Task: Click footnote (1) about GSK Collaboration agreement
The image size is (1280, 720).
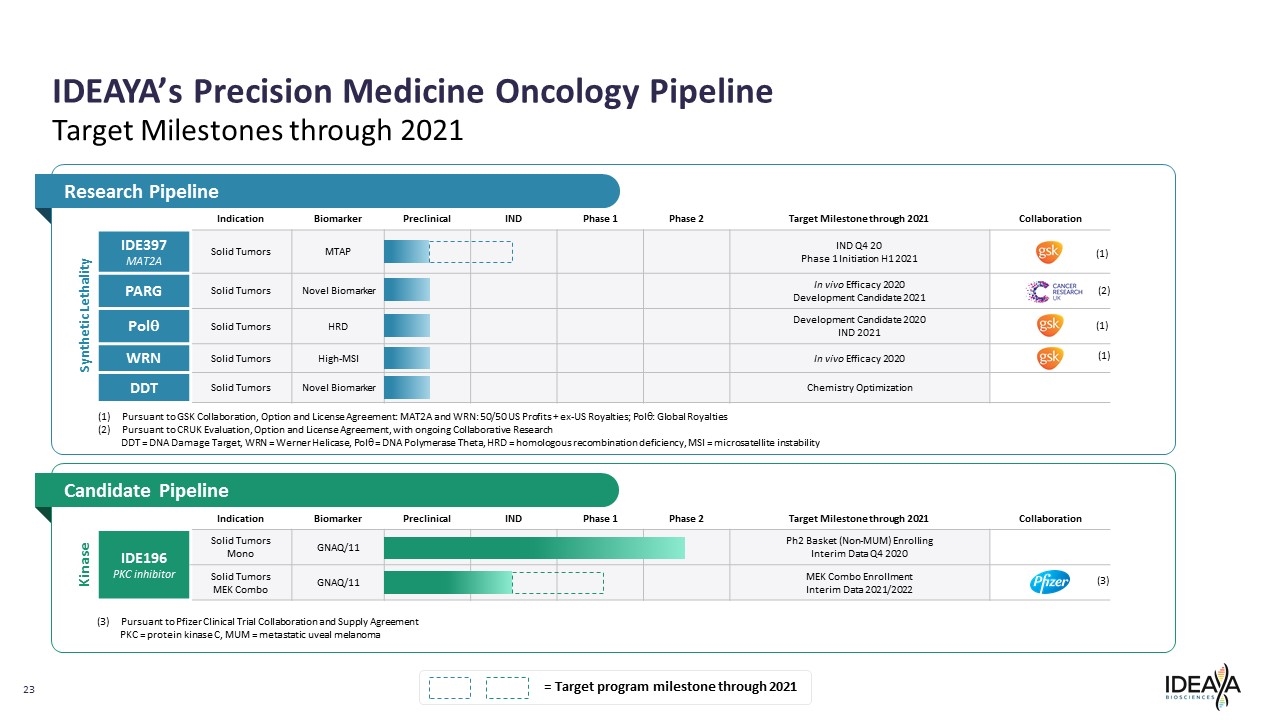Action: 412,416
